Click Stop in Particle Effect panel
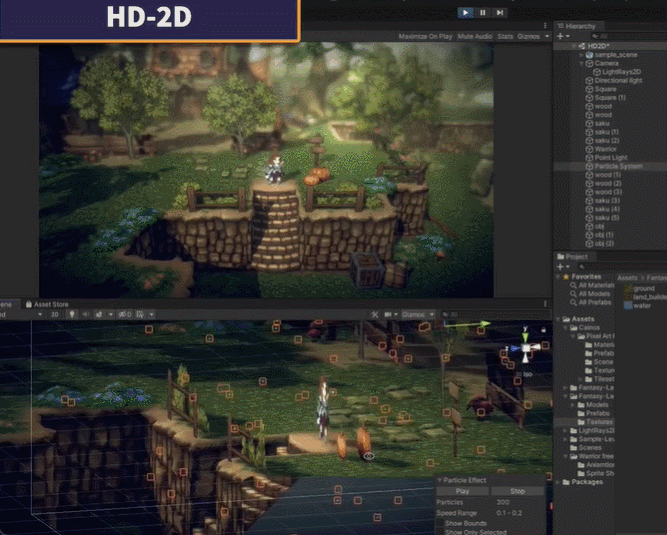667x535 pixels. coord(519,491)
